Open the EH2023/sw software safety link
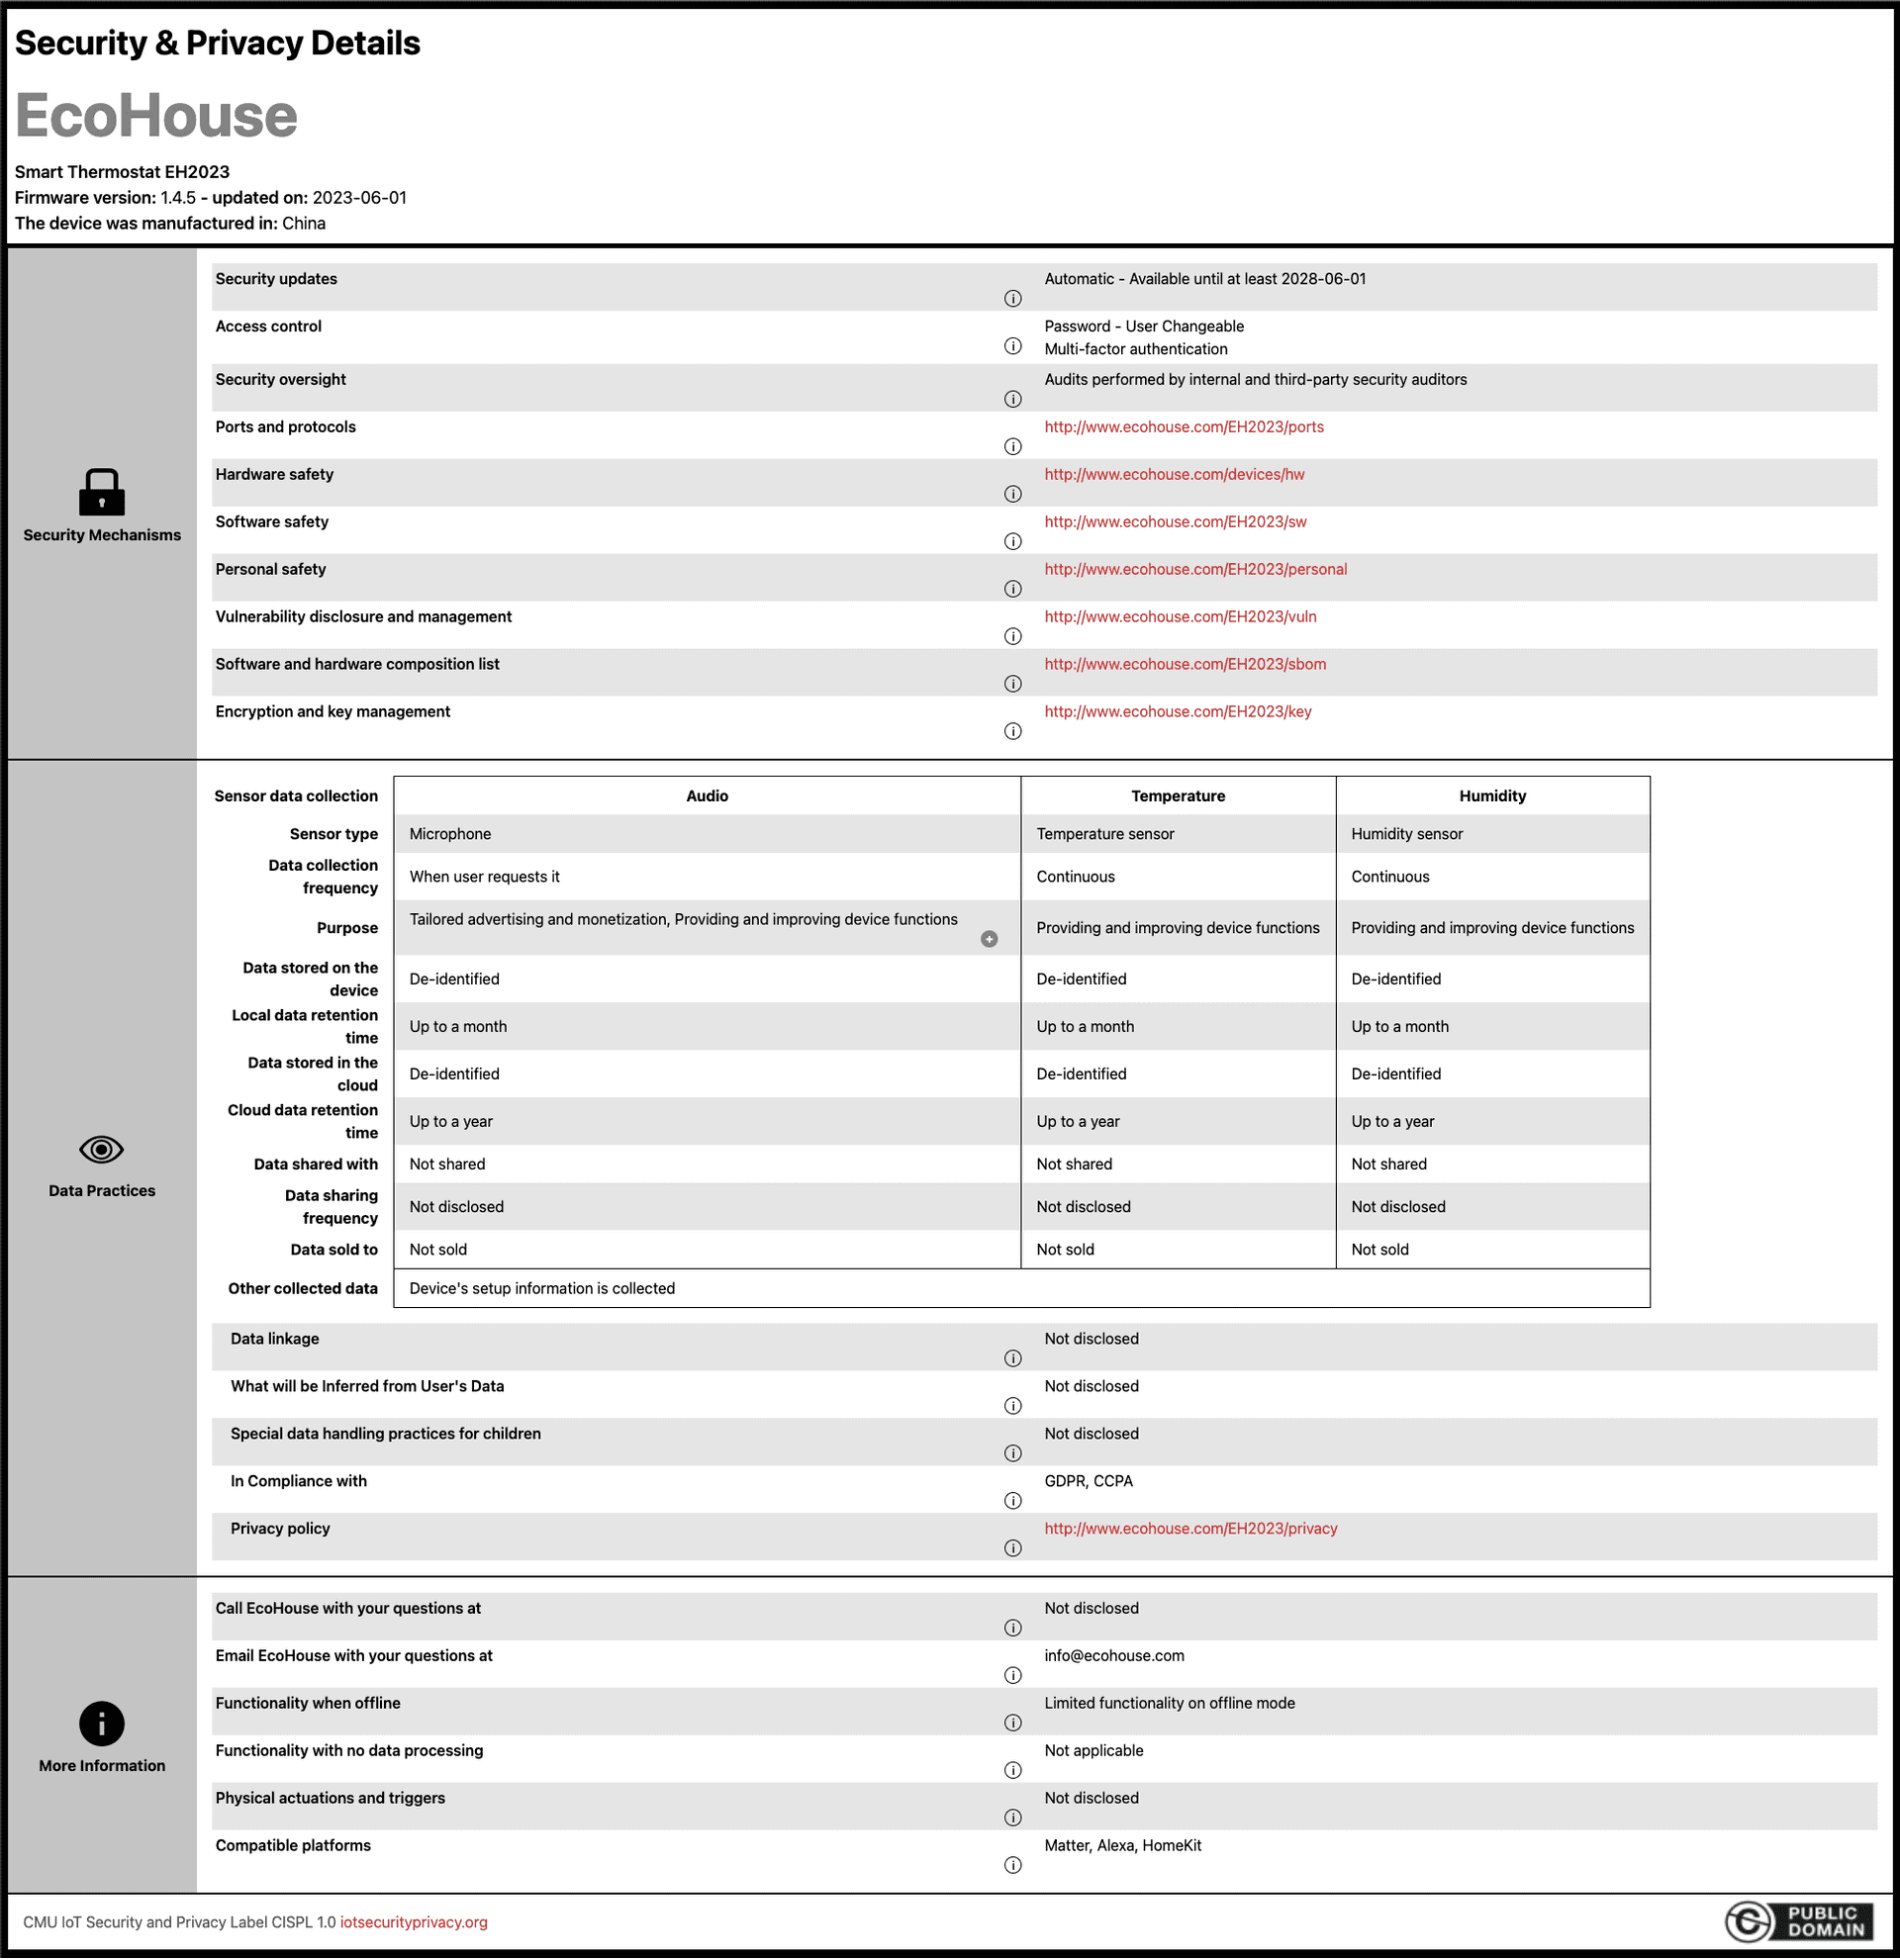1900x1960 pixels. click(1175, 522)
